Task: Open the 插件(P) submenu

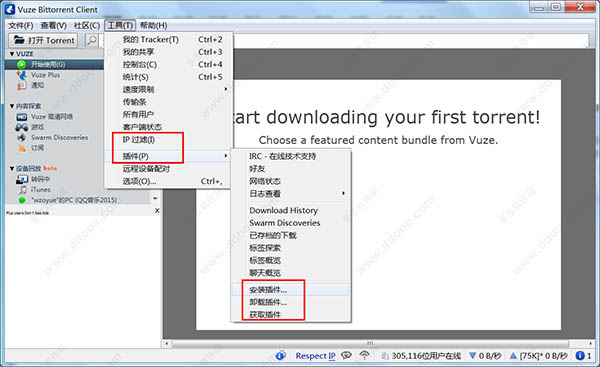Action: (168, 156)
